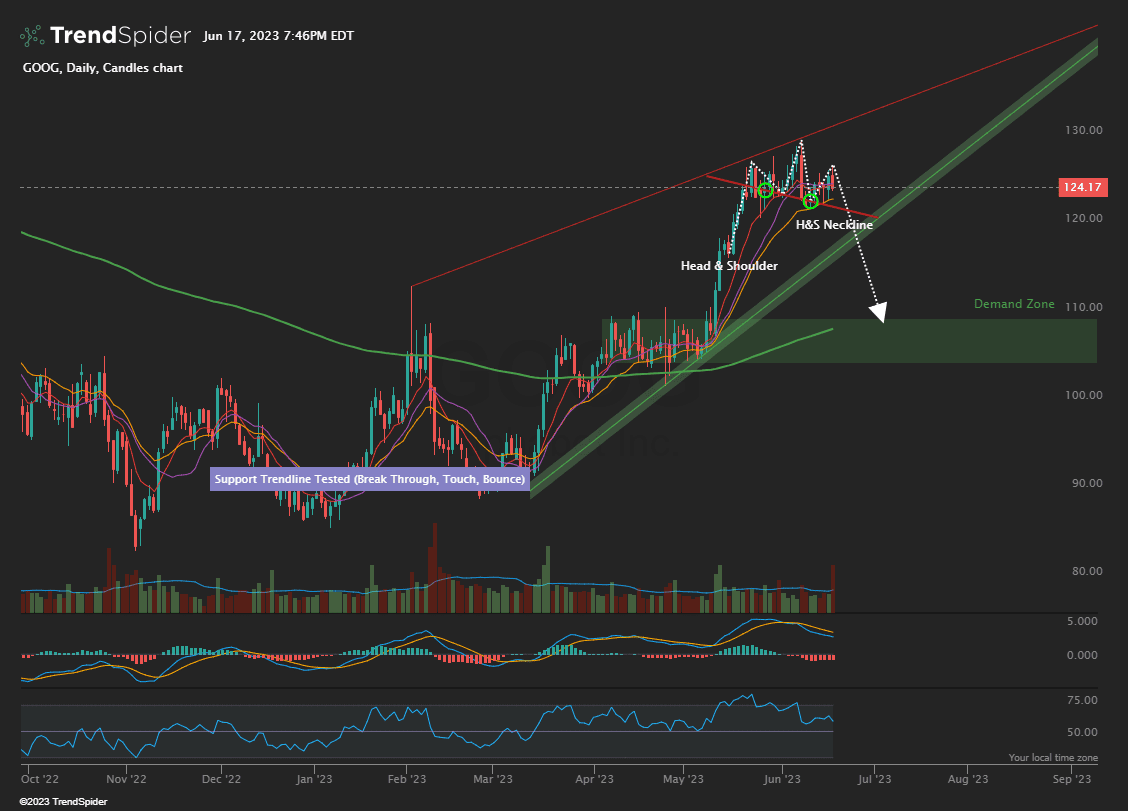The image size is (1128, 811).
Task: Click the tall red volume bar at far right
Action: pos(832,589)
